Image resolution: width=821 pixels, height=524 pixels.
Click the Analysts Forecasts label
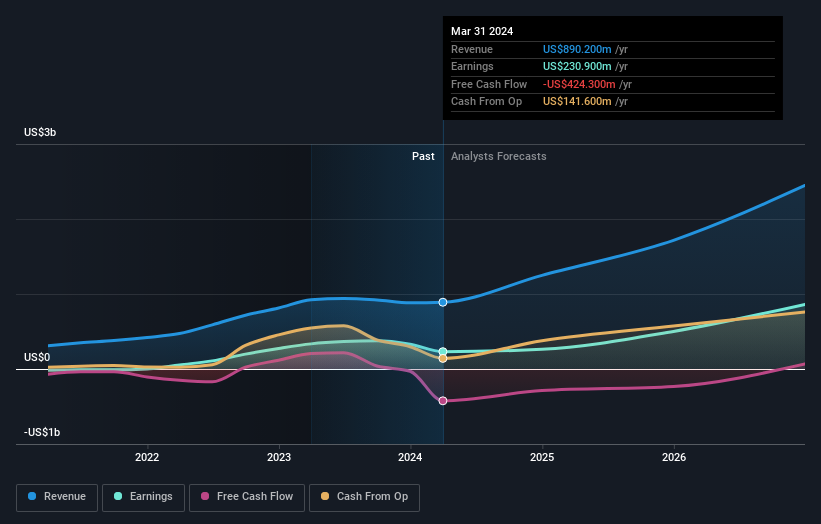[x=498, y=157]
